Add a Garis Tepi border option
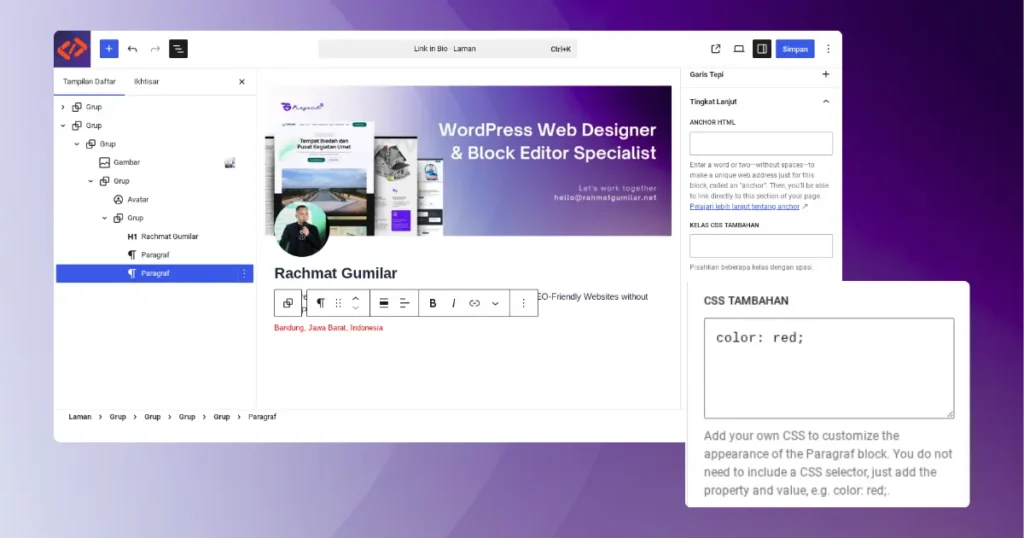 (825, 74)
